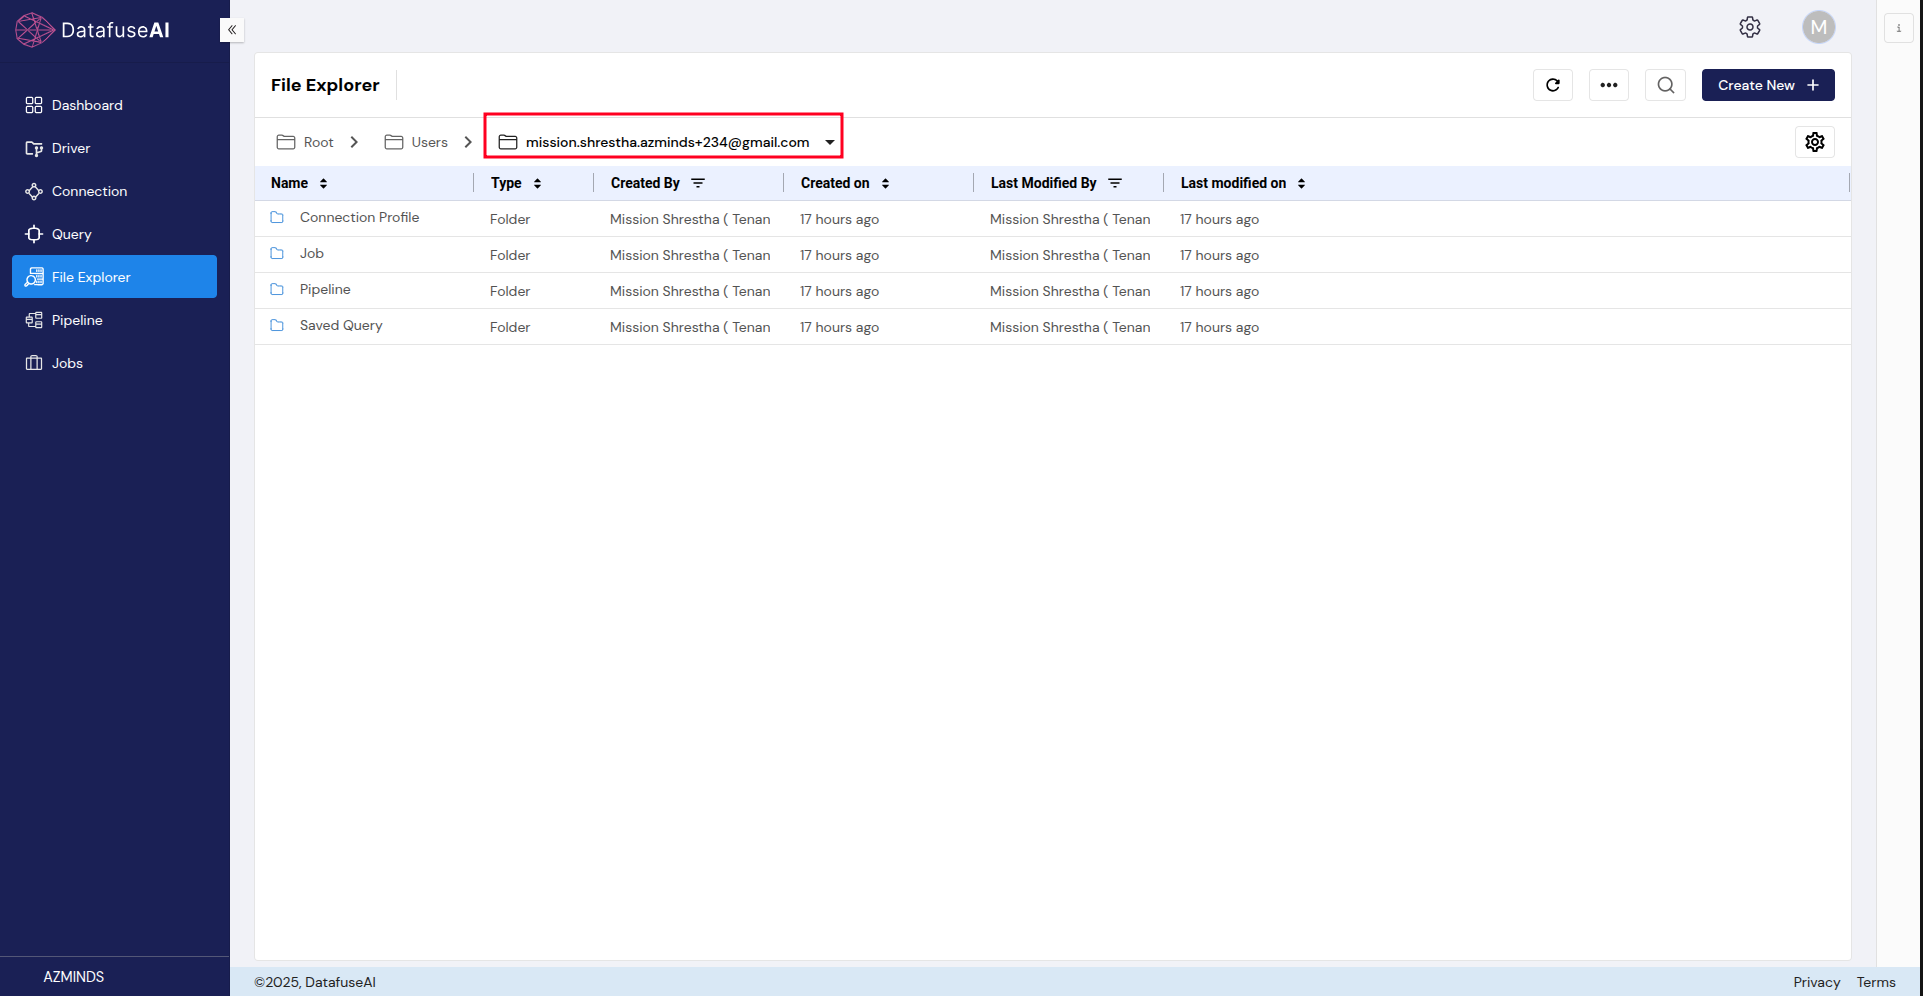Viewport: 1923px width, 996px height.
Task: Click the Create New button
Action: point(1767,85)
